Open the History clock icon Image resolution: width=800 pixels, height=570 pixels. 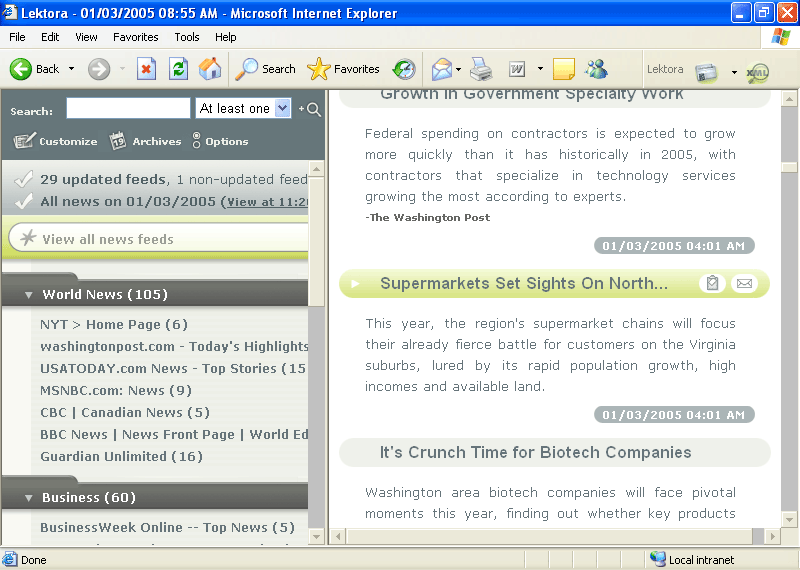(404, 69)
